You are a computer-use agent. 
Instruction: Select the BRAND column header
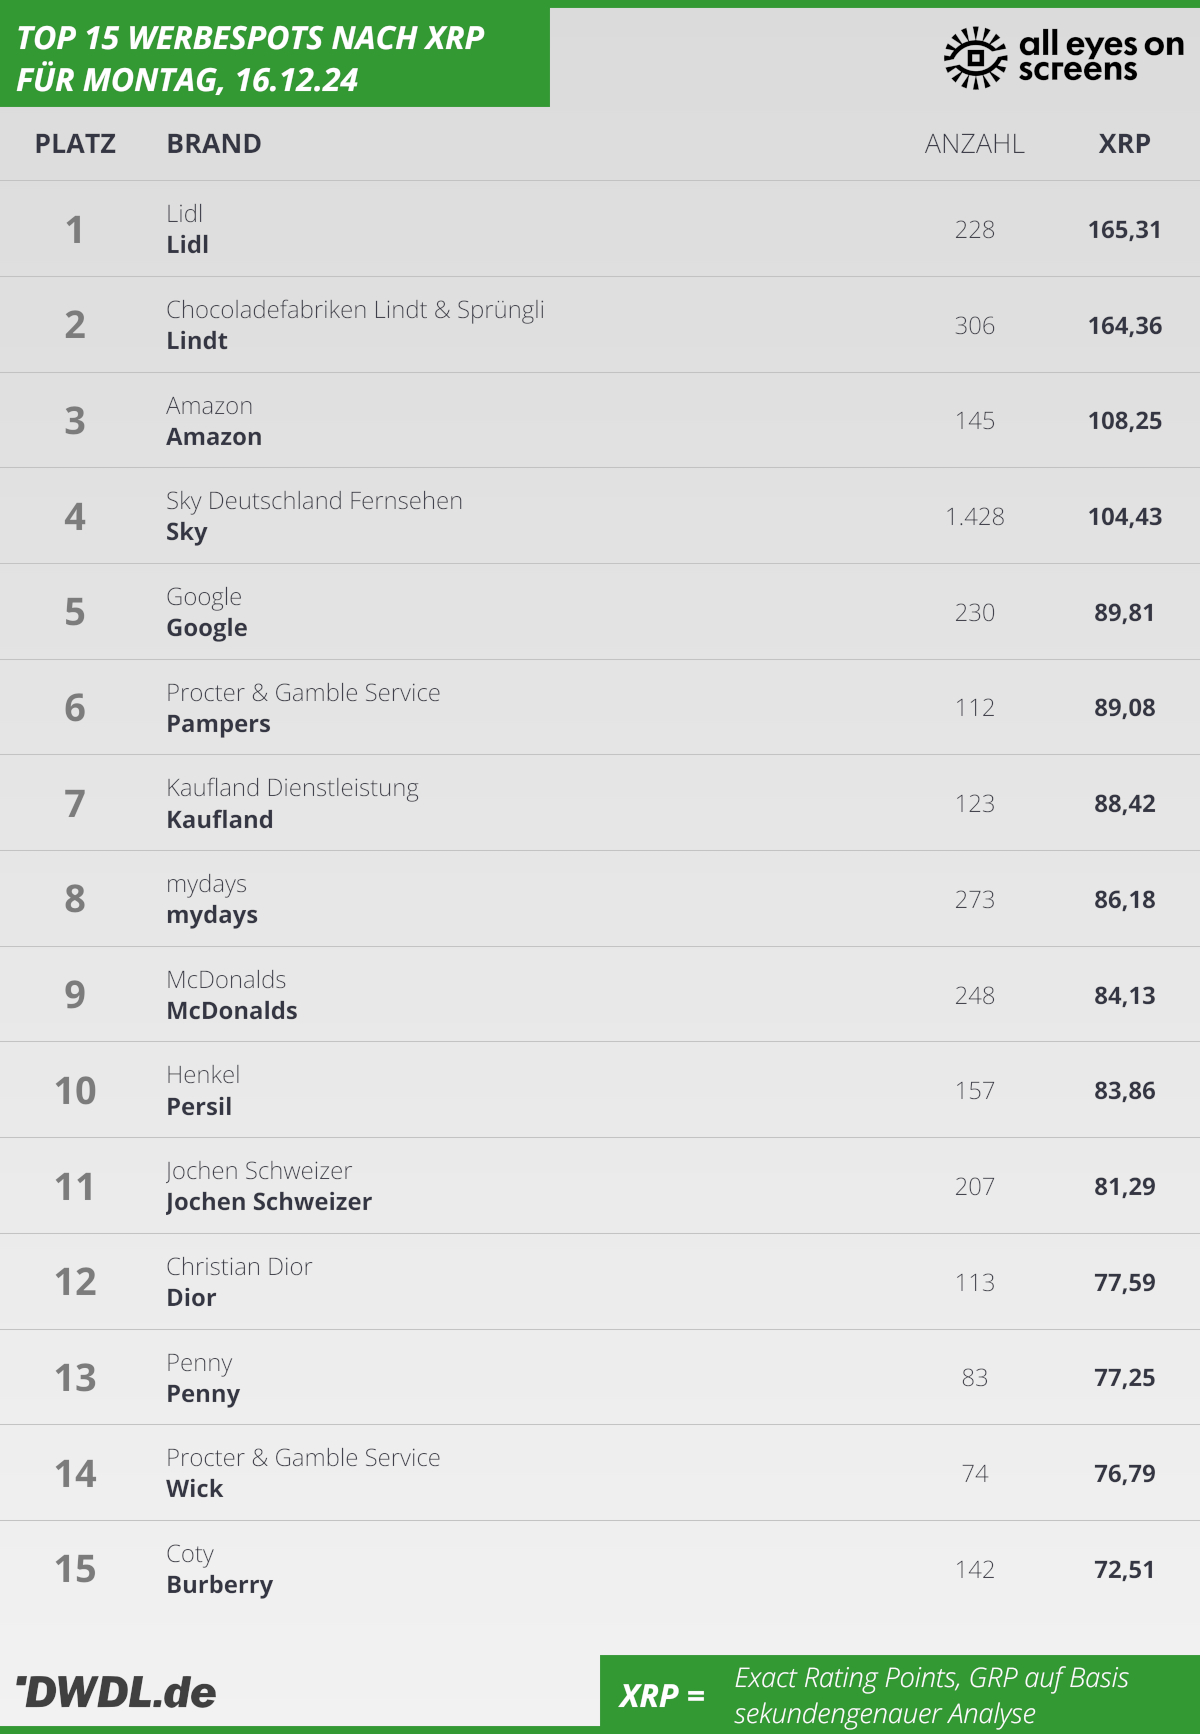point(214,144)
